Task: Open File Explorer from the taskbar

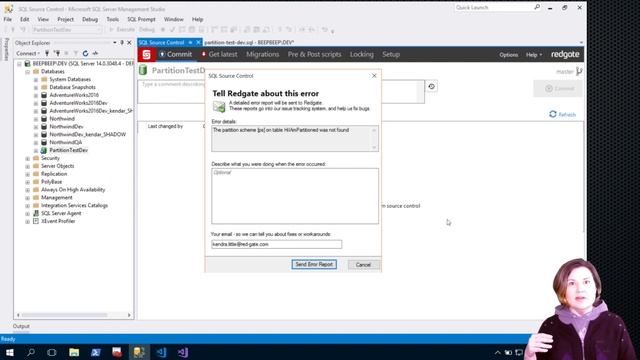Action: tap(74, 352)
